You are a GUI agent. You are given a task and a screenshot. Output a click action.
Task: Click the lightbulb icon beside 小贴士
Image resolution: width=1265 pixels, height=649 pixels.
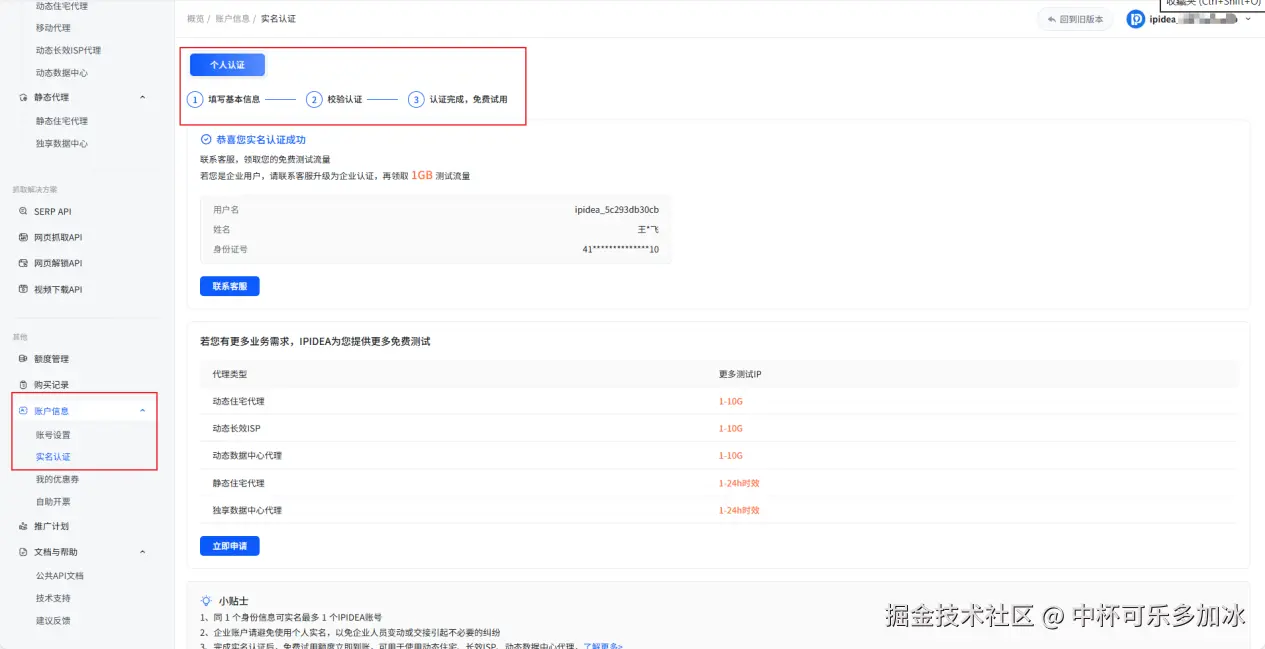point(206,601)
